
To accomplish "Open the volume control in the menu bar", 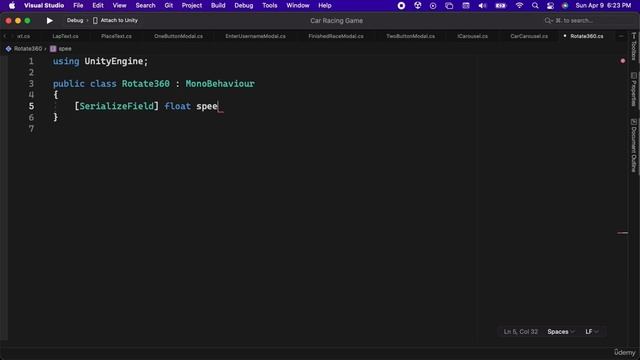I will coord(482,6).
